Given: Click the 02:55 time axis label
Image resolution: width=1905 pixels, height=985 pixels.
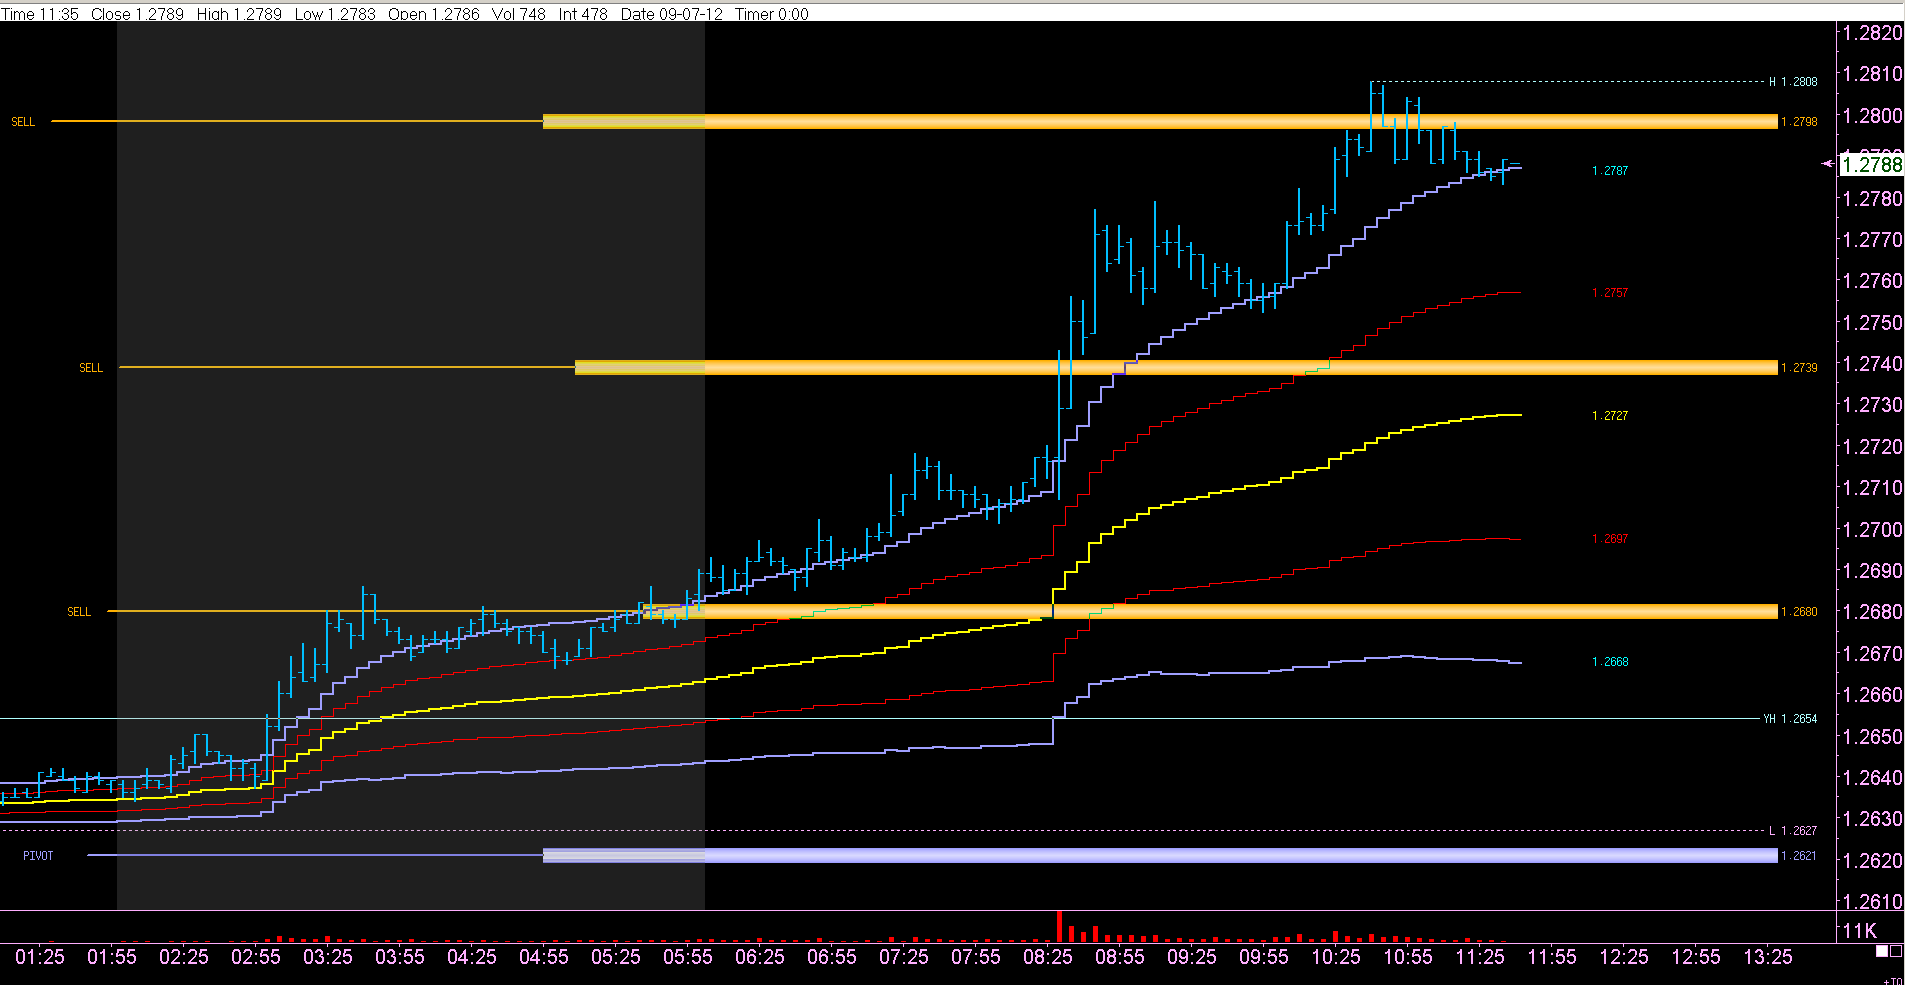Looking at the screenshot, I should [256, 957].
